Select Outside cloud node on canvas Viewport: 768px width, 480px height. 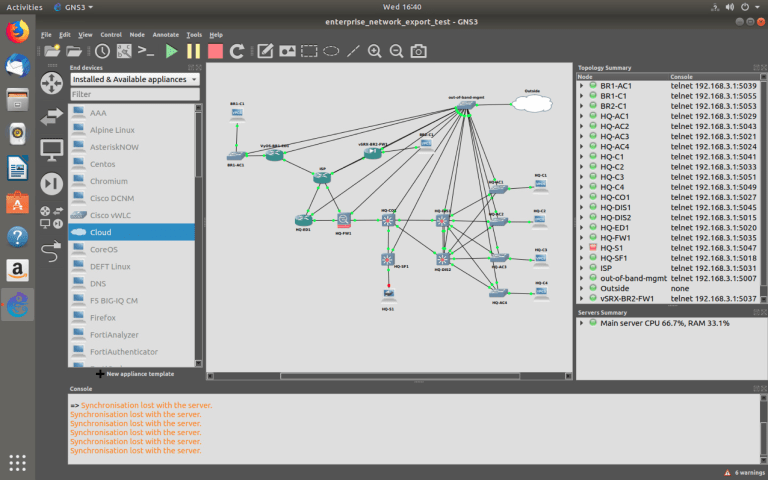(x=532, y=103)
